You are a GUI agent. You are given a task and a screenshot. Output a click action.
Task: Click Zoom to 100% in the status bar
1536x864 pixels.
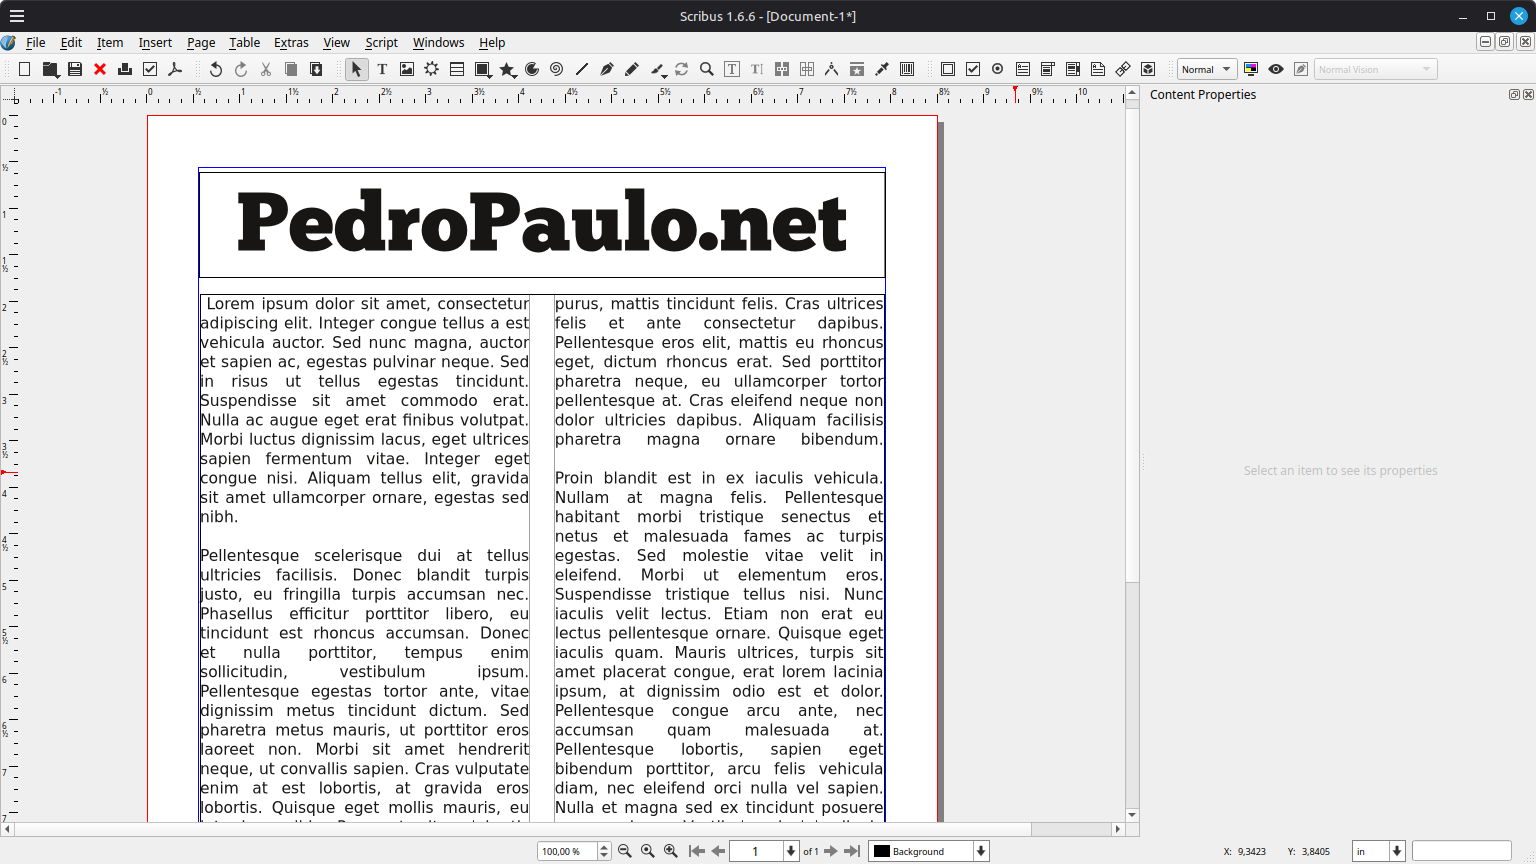click(x=647, y=851)
